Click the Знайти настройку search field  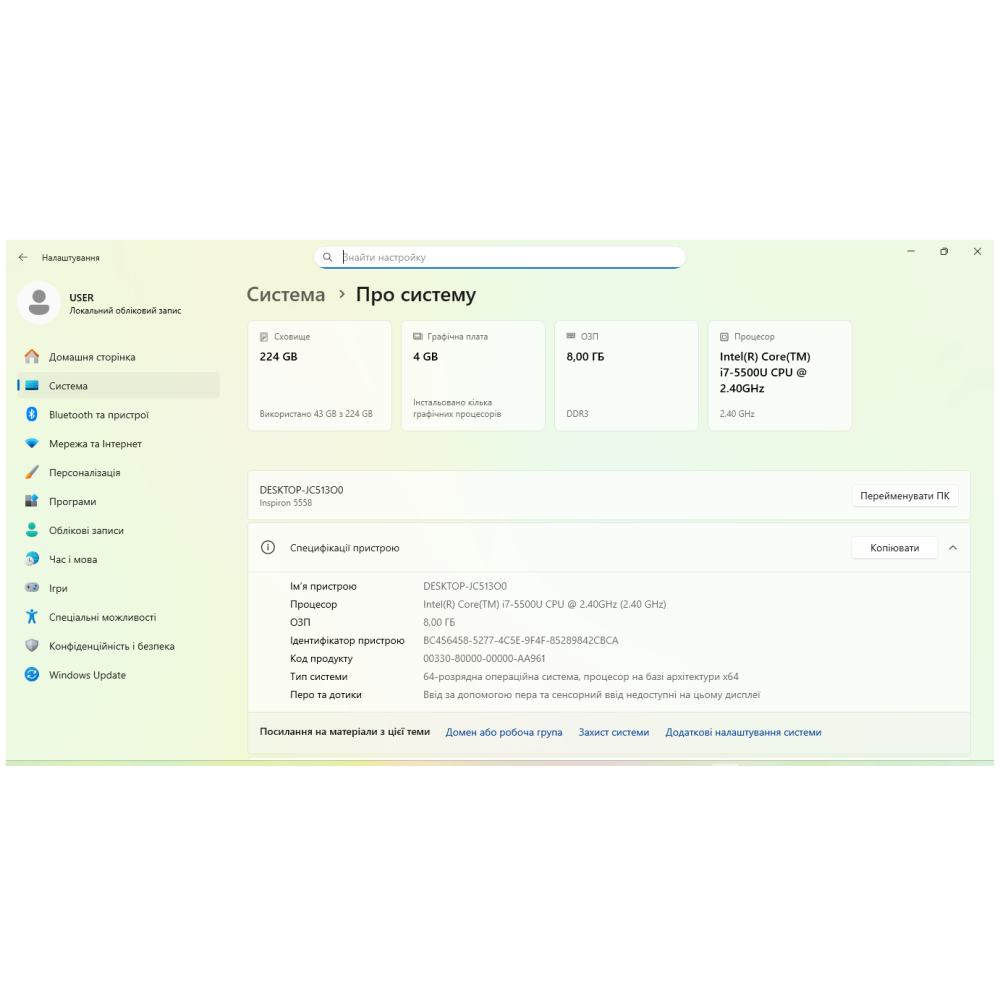point(510,257)
